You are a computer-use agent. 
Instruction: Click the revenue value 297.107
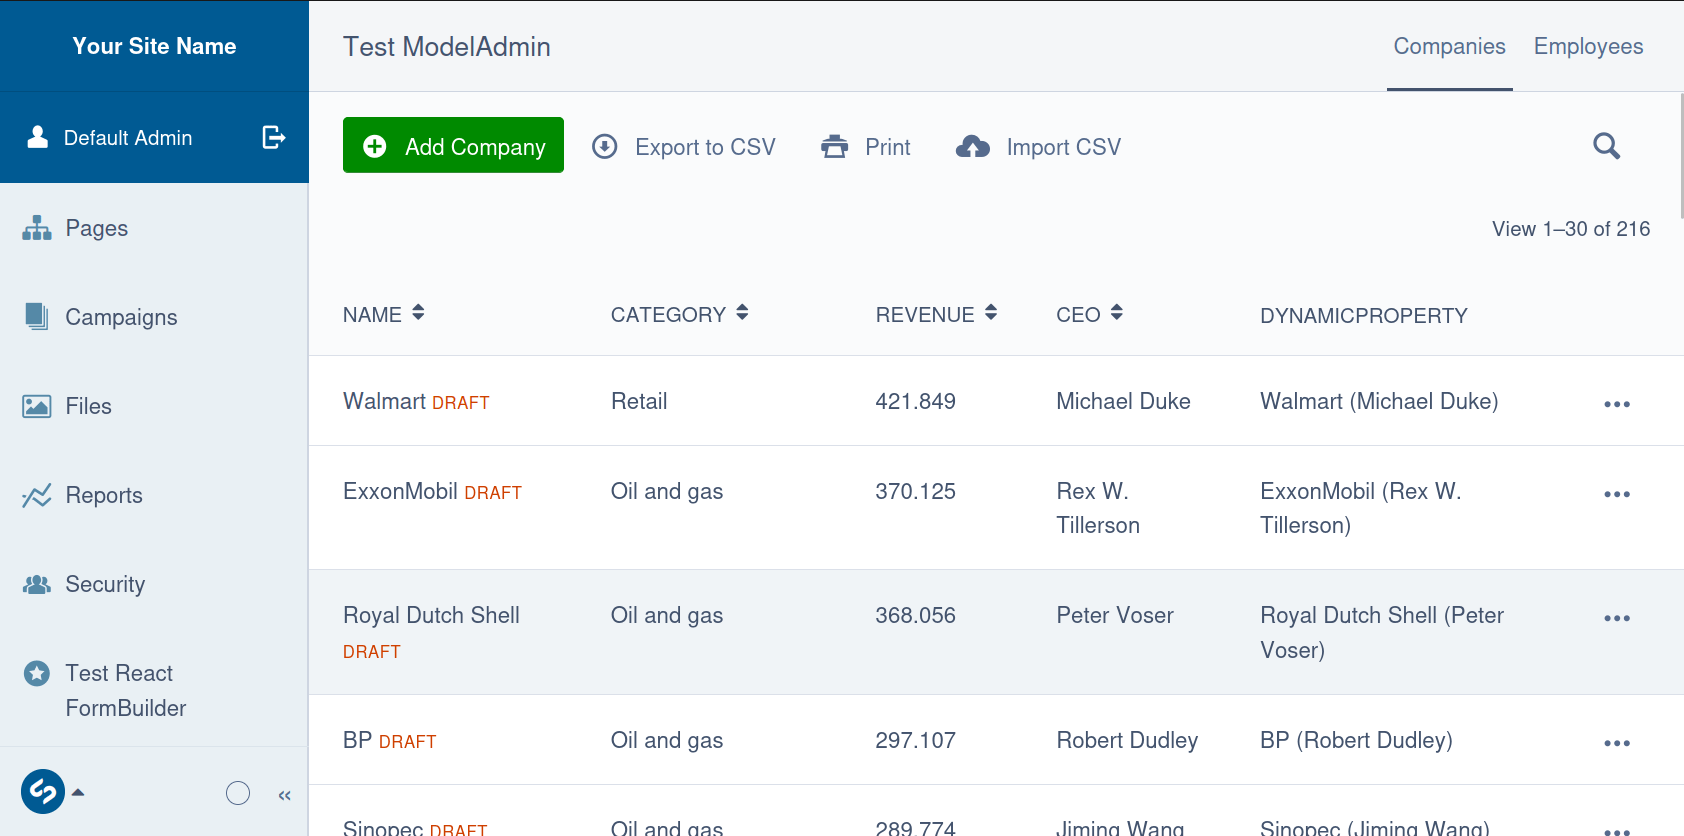click(x=915, y=740)
